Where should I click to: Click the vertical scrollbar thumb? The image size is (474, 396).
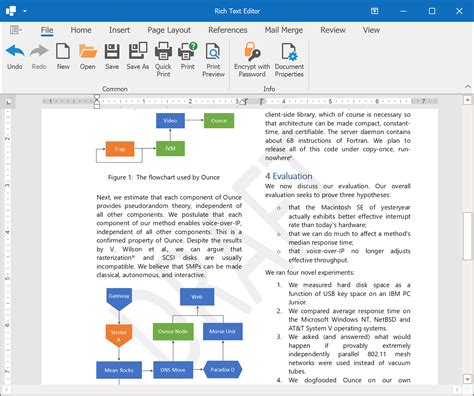467,236
